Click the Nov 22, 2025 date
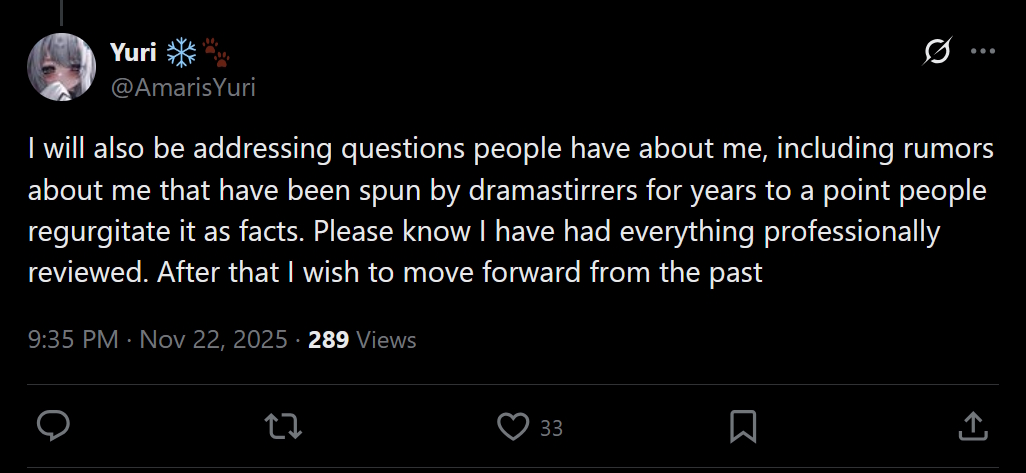Viewport: 1026px width, 473px height. click(212, 340)
